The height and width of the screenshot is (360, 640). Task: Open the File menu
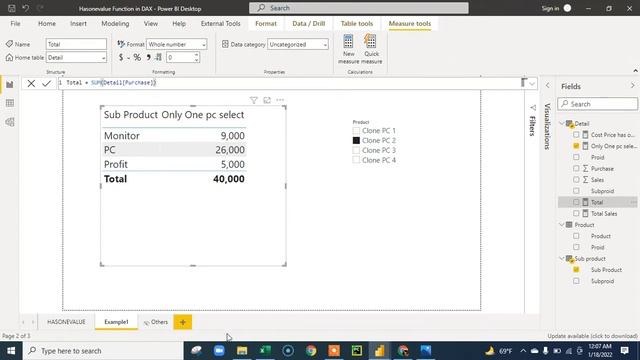coord(16,24)
